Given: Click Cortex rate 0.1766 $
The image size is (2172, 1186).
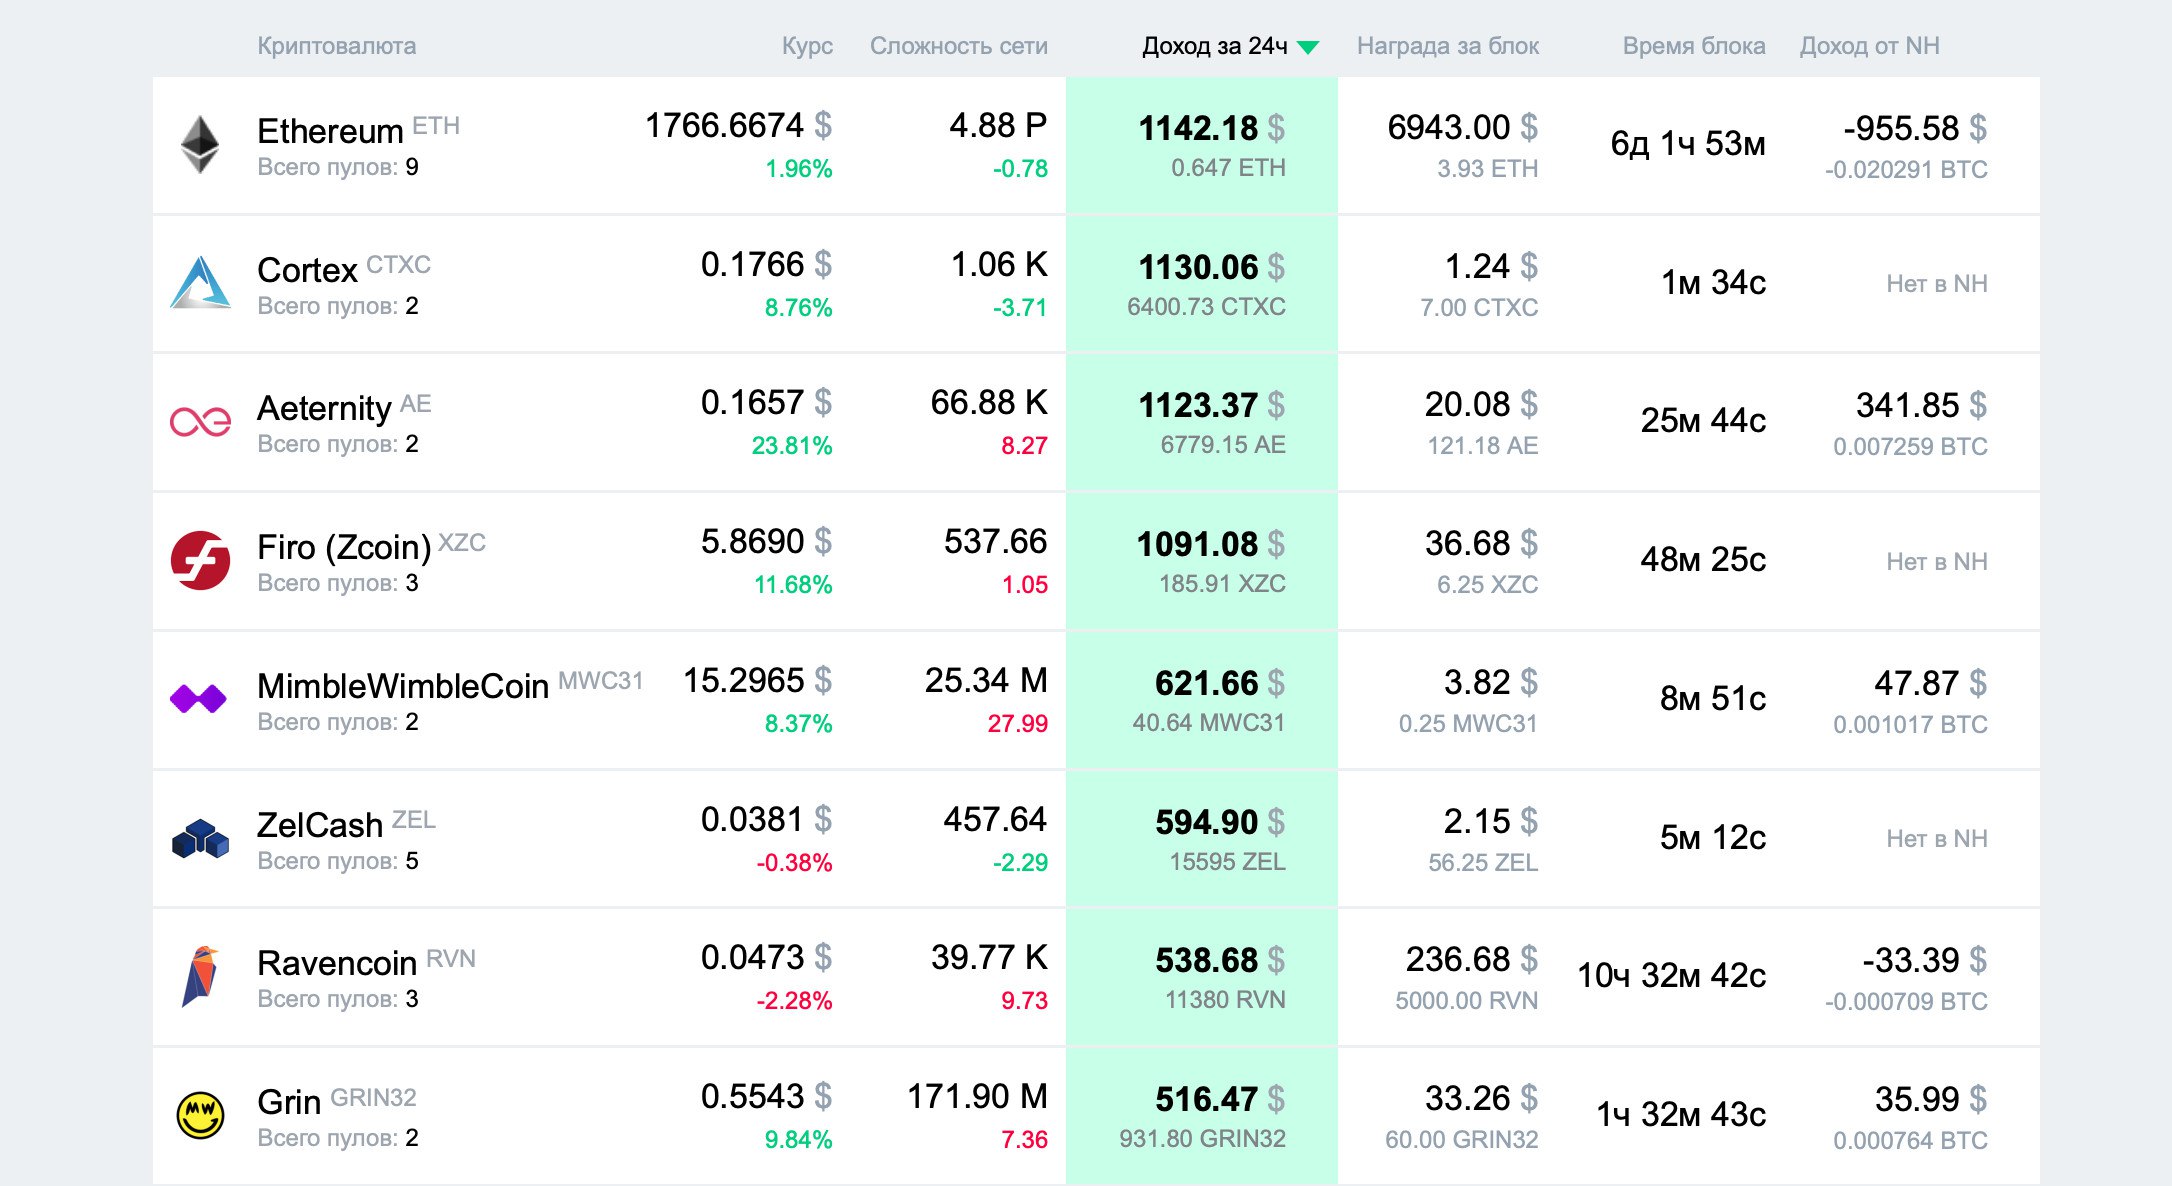Looking at the screenshot, I should pos(766,265).
